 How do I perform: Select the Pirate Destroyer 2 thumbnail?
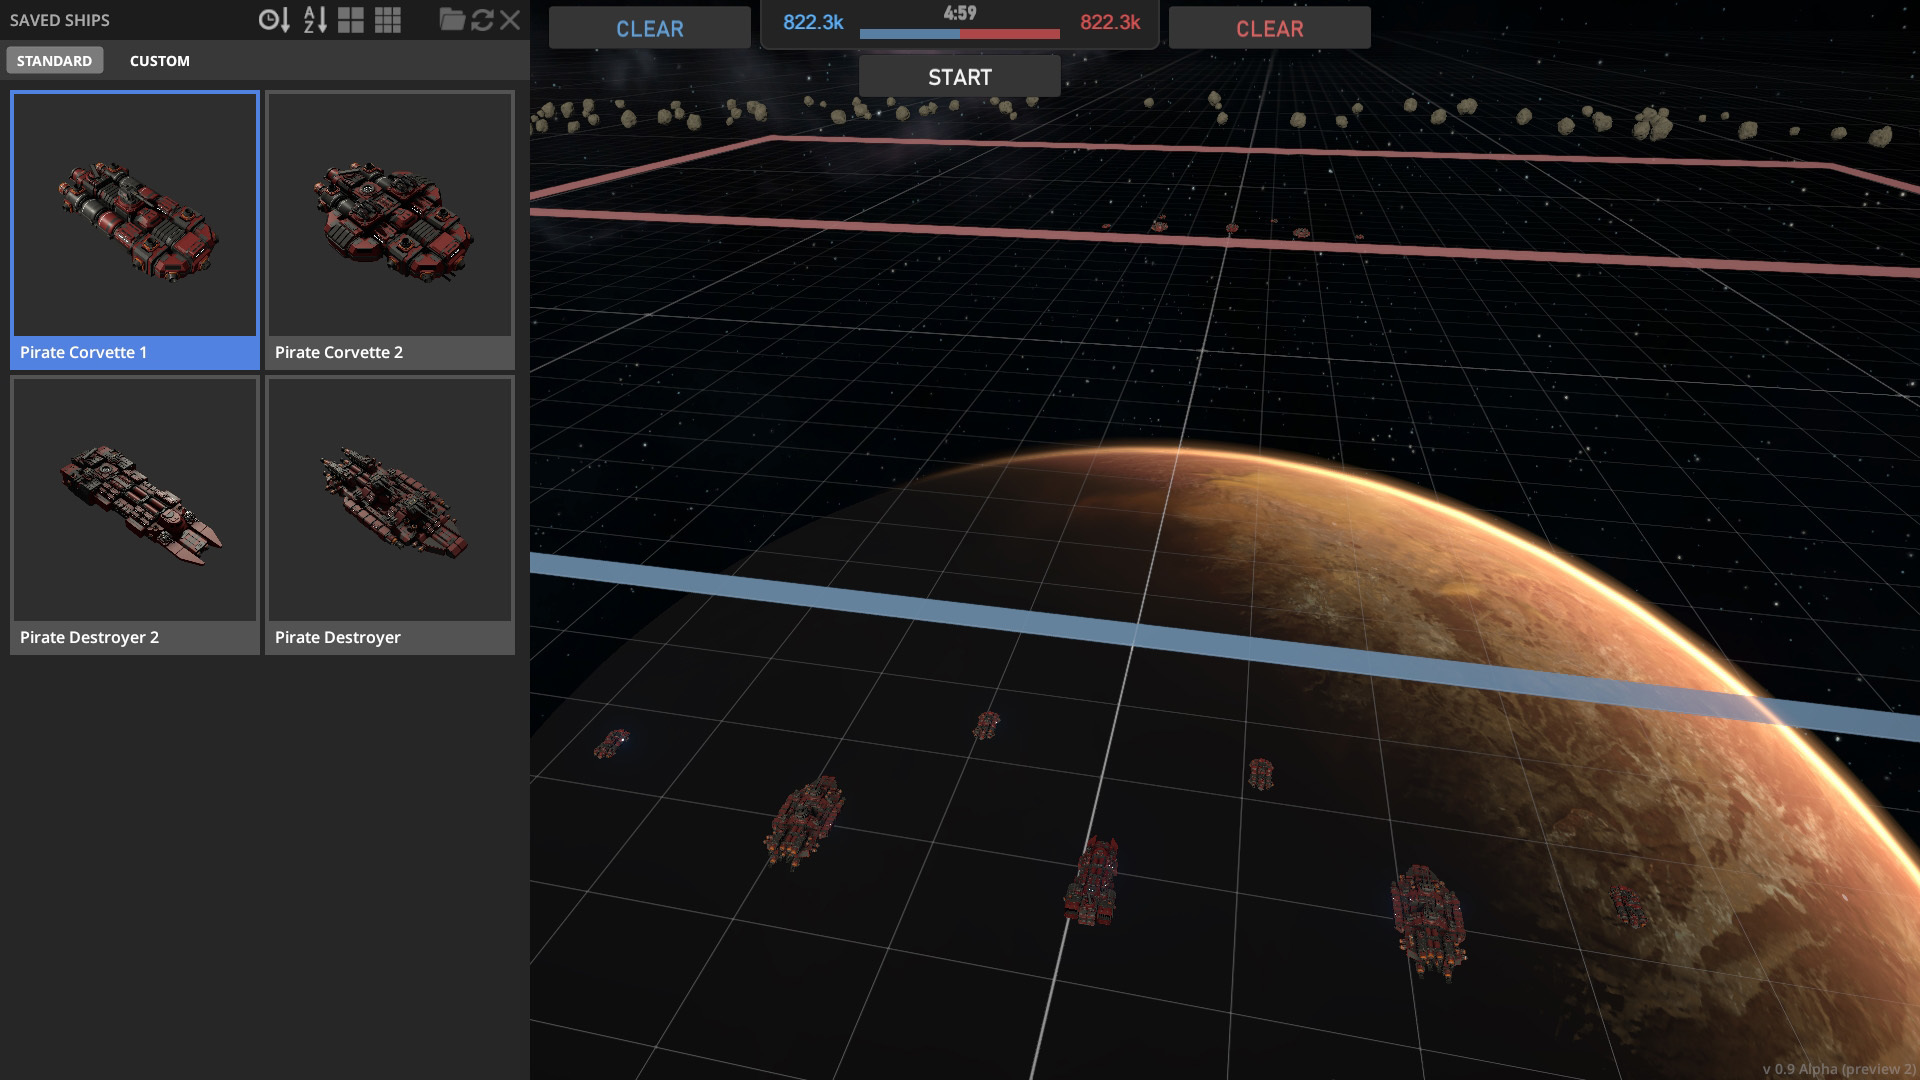[x=135, y=515]
